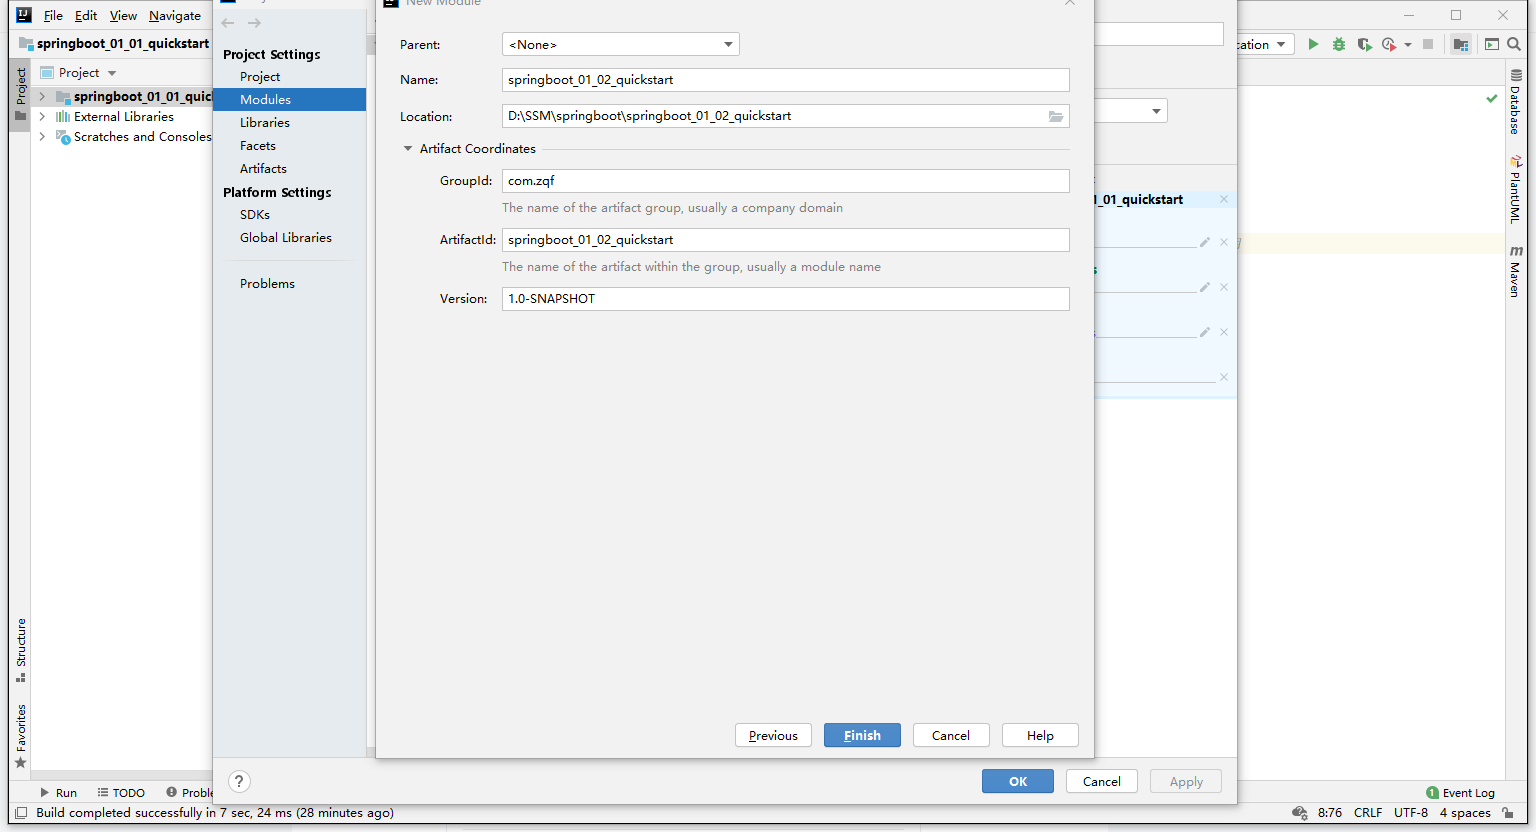Click the browse folder icon in Location field
1536x832 pixels.
[1056, 116]
